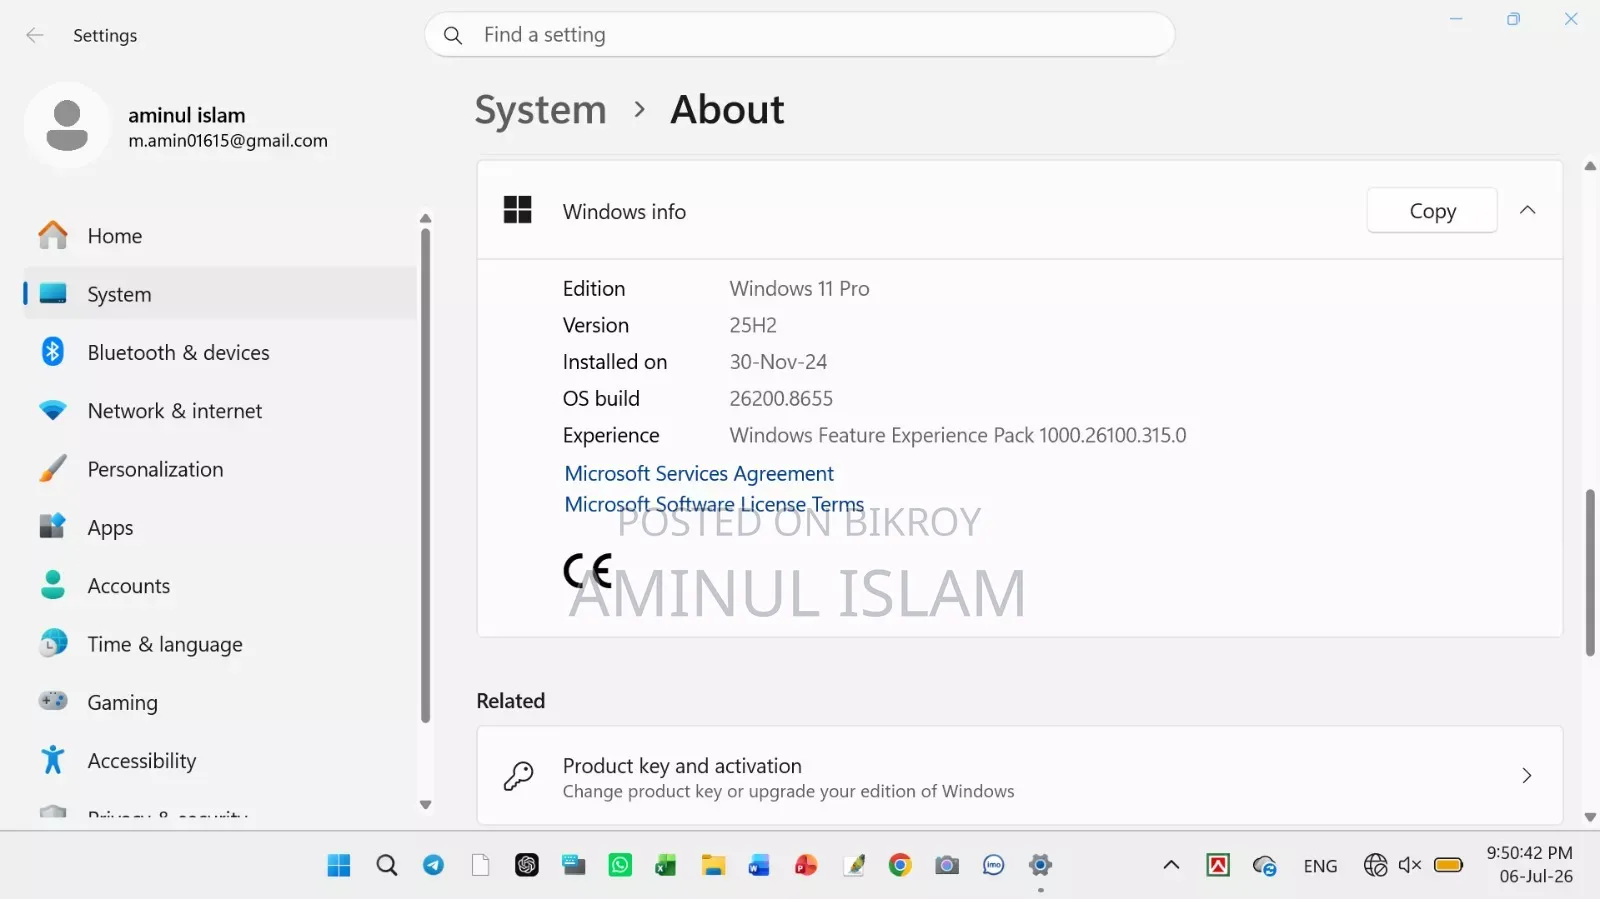Click the Product key and activation chevron
The height and width of the screenshot is (899, 1600).
pyautogui.click(x=1527, y=776)
